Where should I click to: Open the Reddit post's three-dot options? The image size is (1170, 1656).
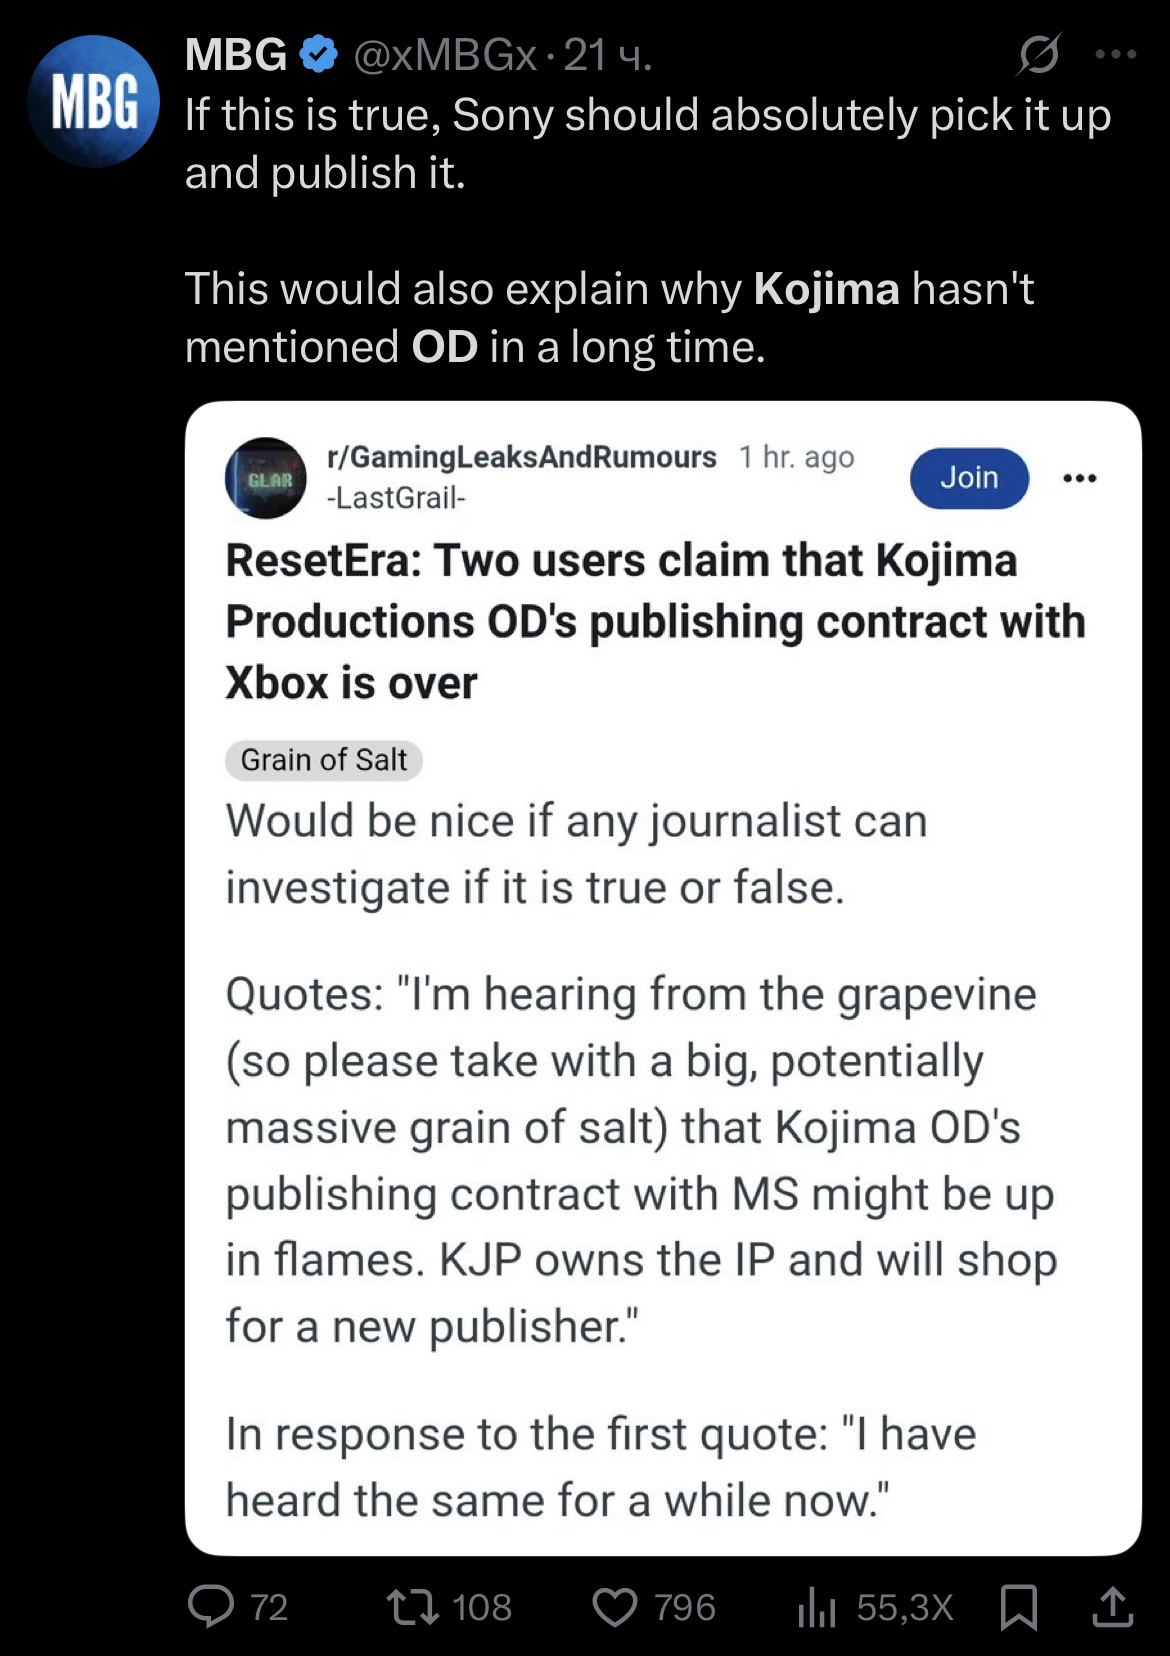(x=1080, y=478)
